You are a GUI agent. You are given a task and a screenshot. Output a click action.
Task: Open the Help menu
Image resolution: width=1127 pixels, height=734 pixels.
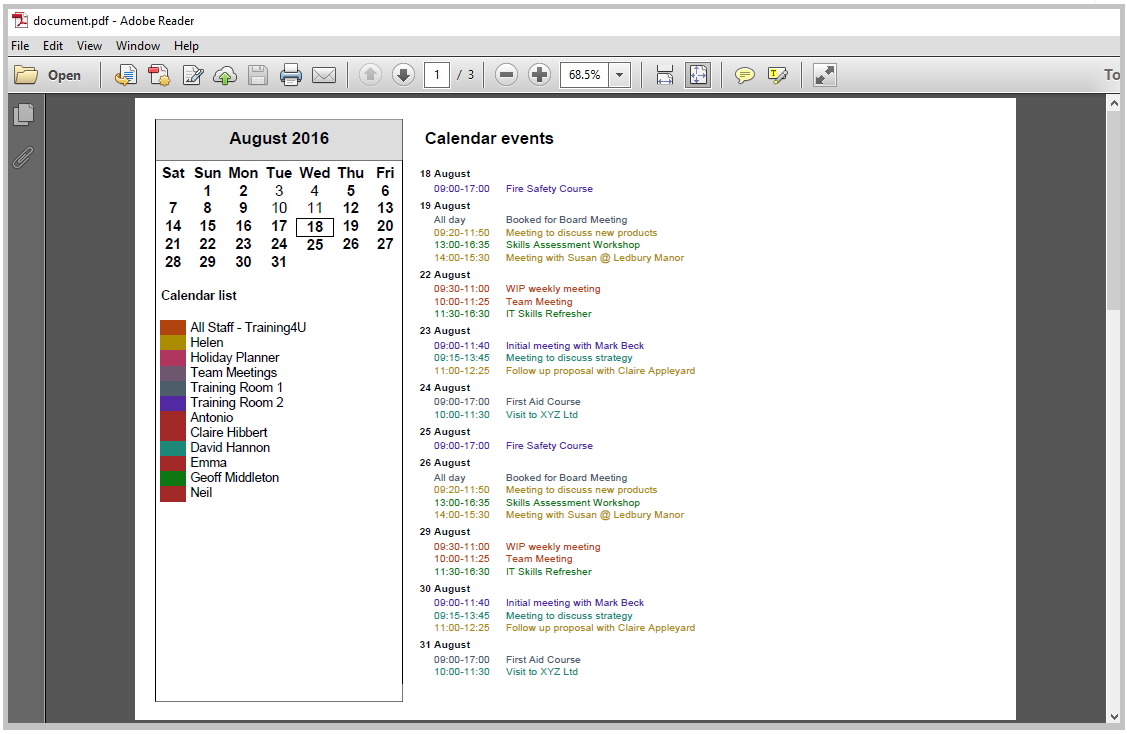coord(186,46)
